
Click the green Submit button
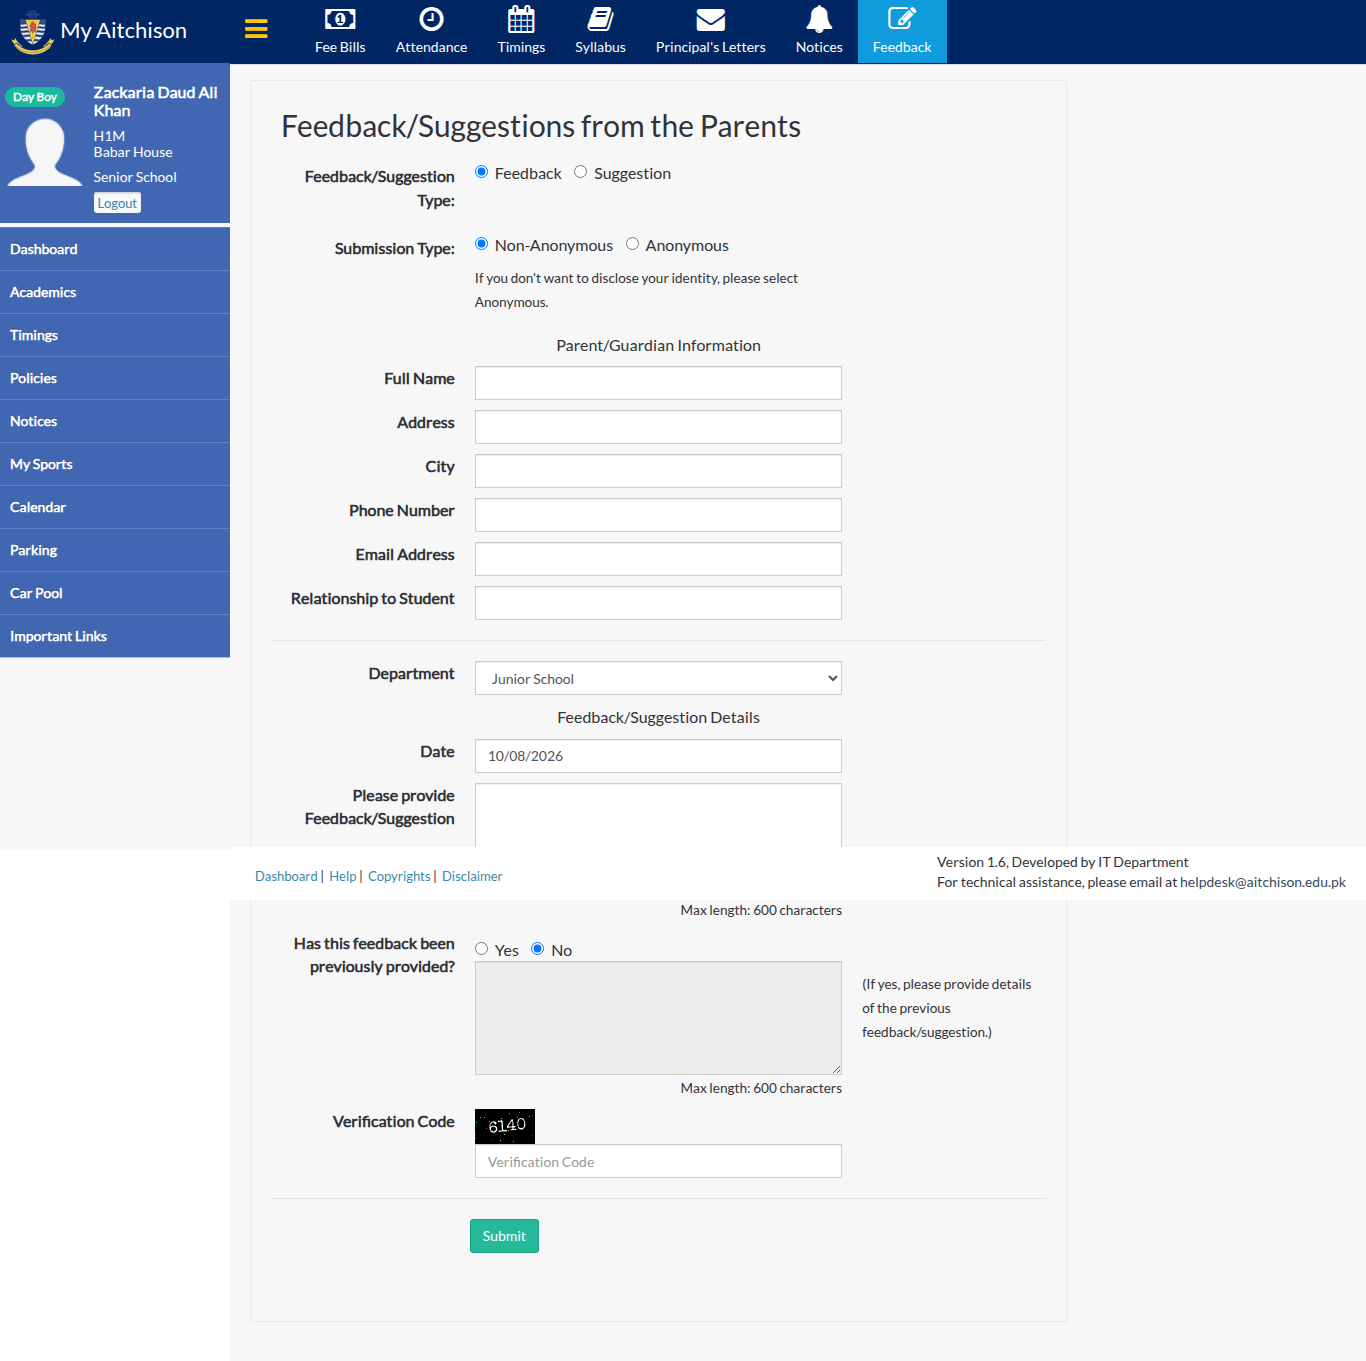pyautogui.click(x=504, y=1236)
